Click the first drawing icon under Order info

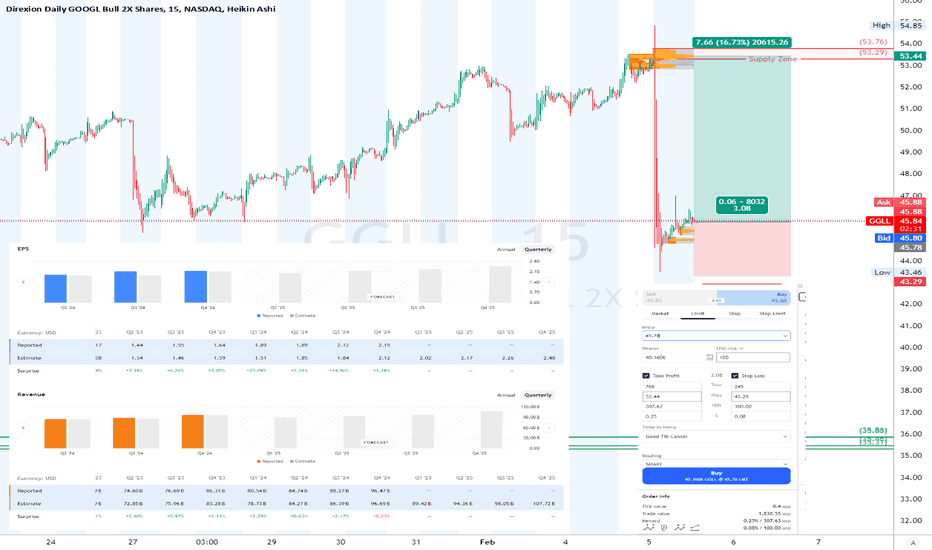pyautogui.click(x=648, y=527)
